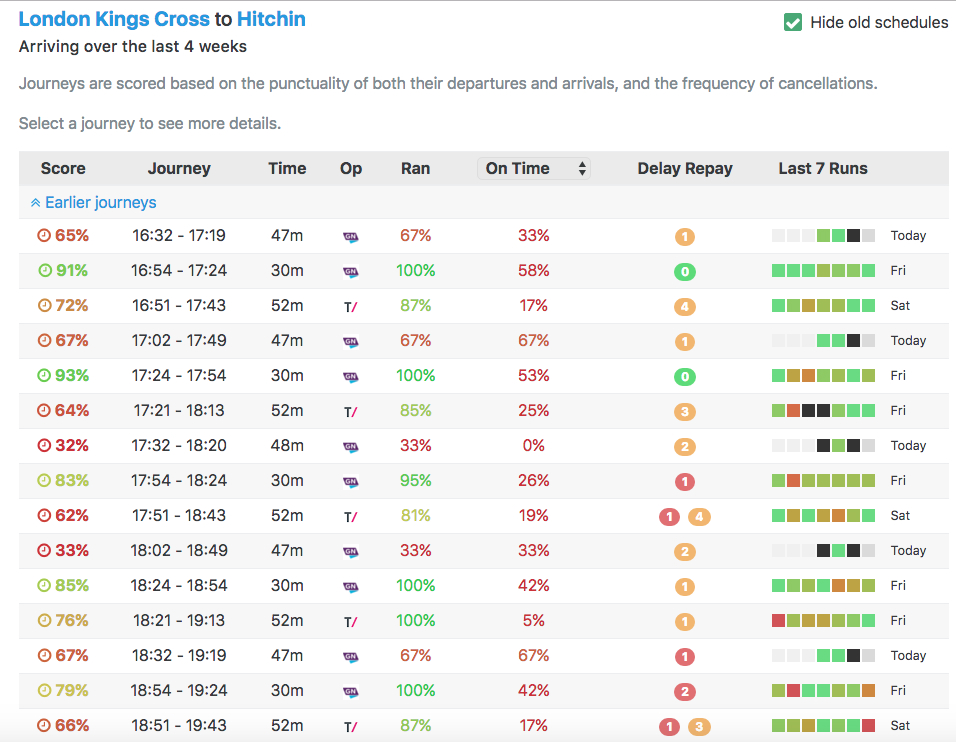The width and height of the screenshot is (956, 742).
Task: Select the 18:24 - 18:54 journey time
Action: (x=179, y=585)
